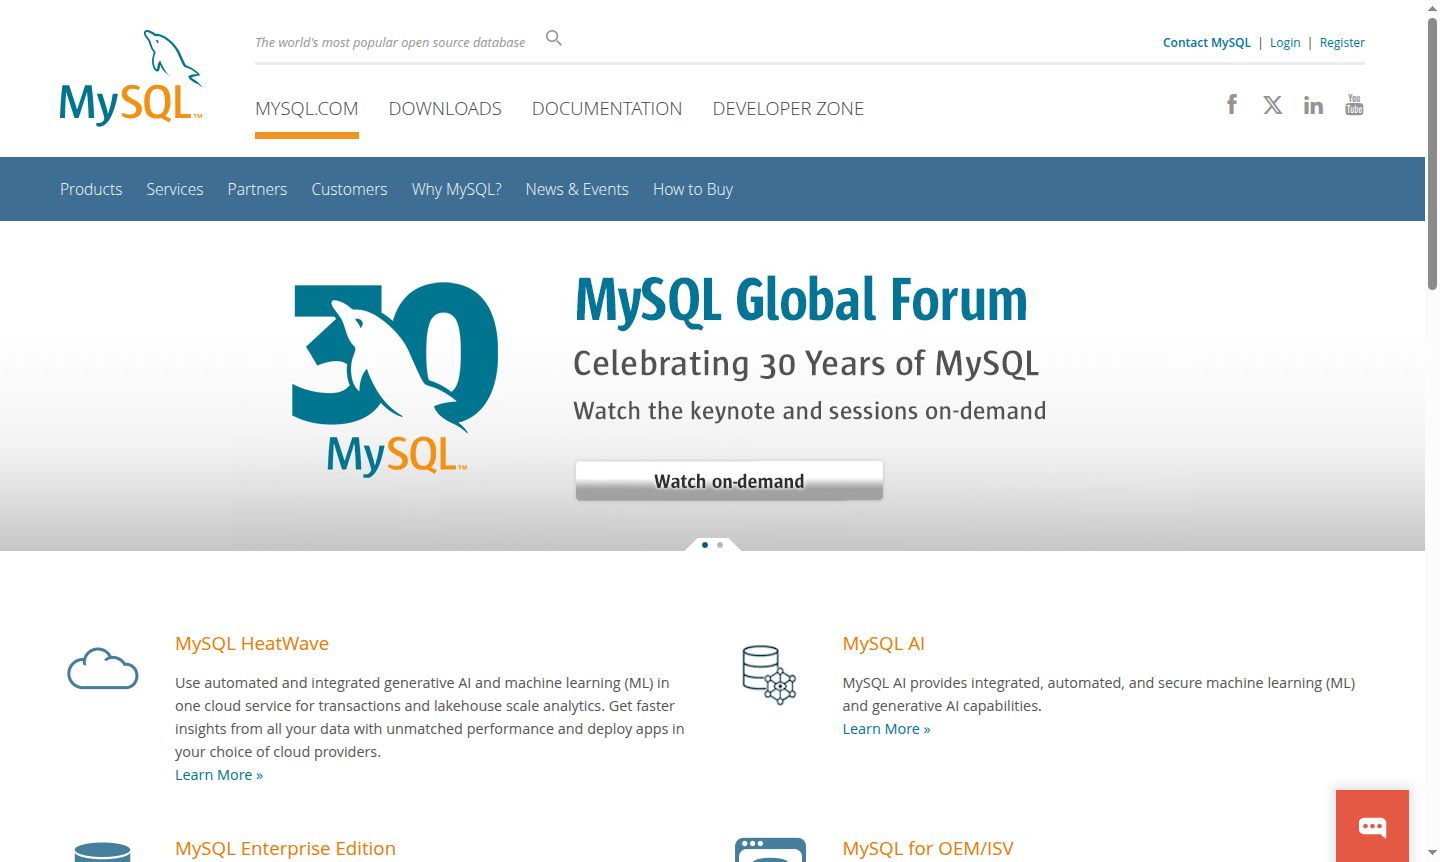Launch the live chat bubble icon

point(1372,826)
